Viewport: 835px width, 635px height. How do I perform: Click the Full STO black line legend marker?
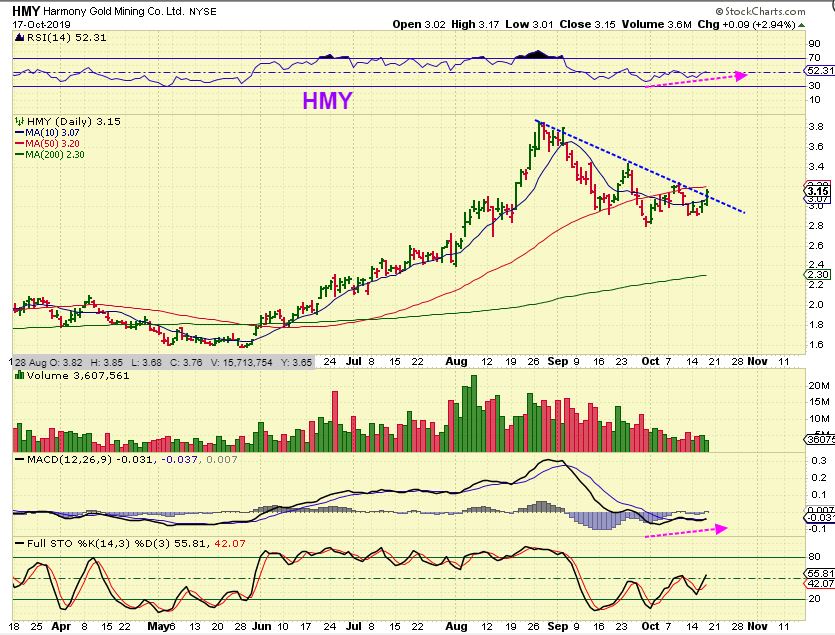pos(20,543)
